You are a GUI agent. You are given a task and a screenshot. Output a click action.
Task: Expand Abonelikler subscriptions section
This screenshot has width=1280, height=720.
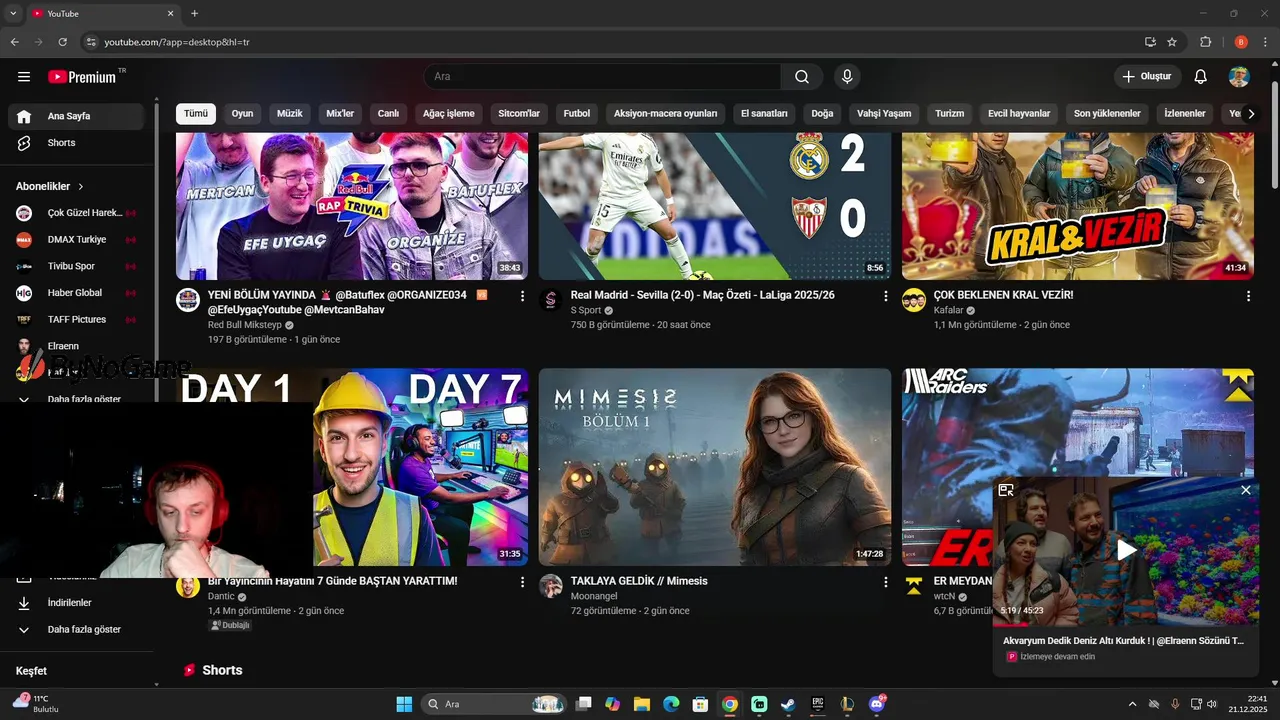[50, 186]
